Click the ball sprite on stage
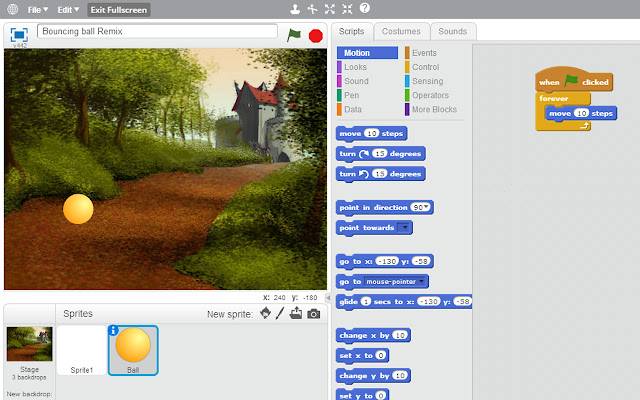Viewport: 640px width, 400px height. (78, 209)
